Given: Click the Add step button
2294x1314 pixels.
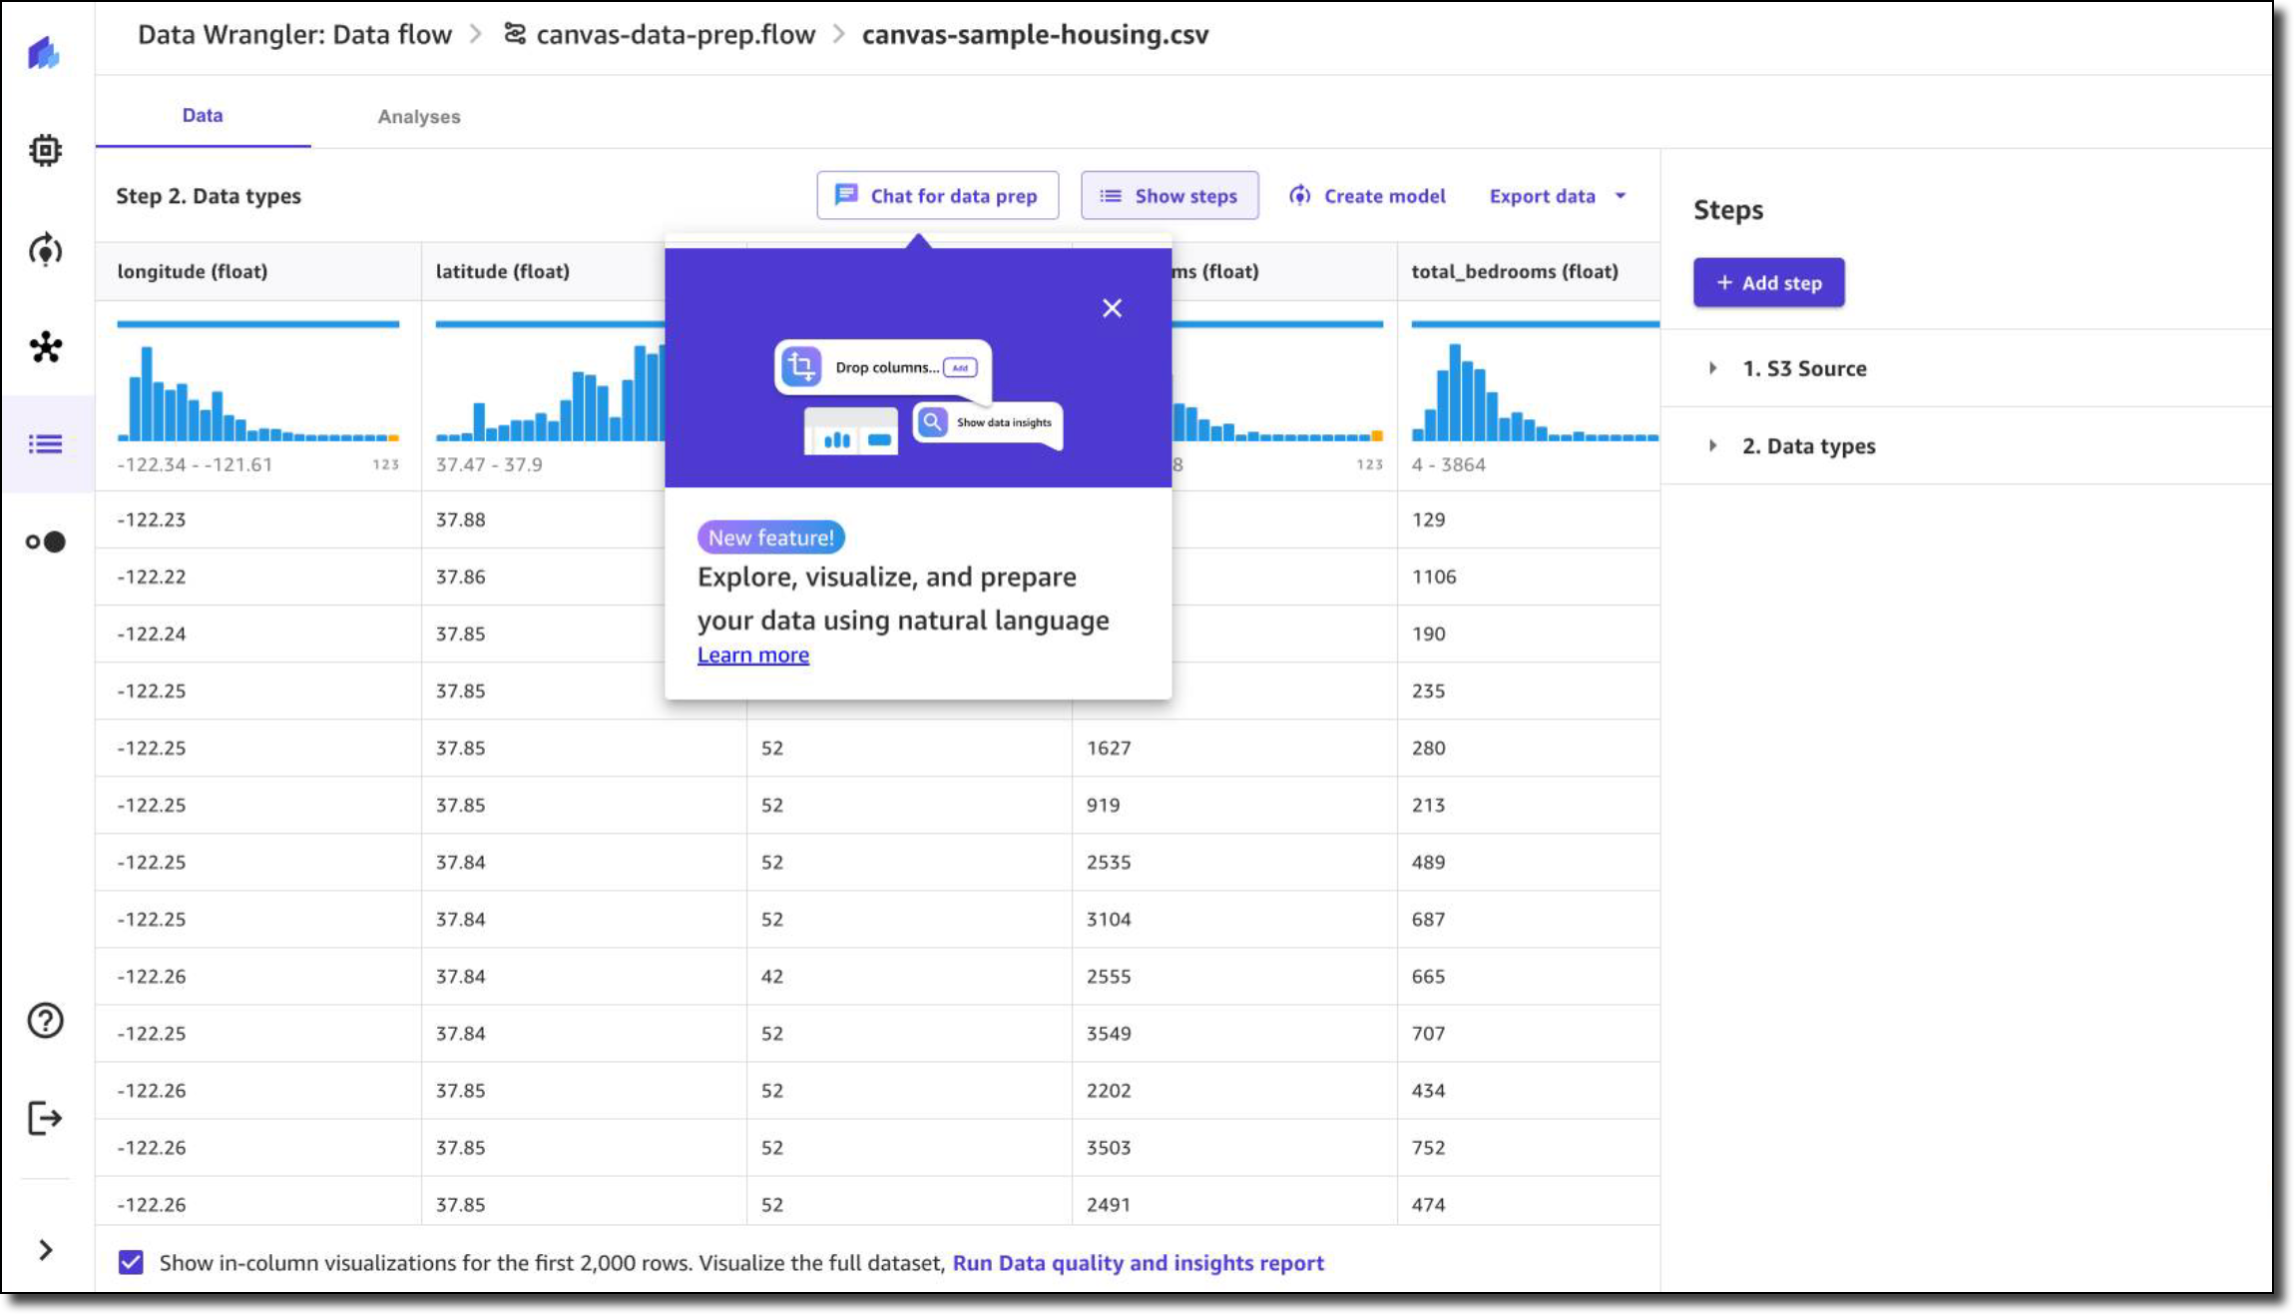Looking at the screenshot, I should coord(1768,283).
